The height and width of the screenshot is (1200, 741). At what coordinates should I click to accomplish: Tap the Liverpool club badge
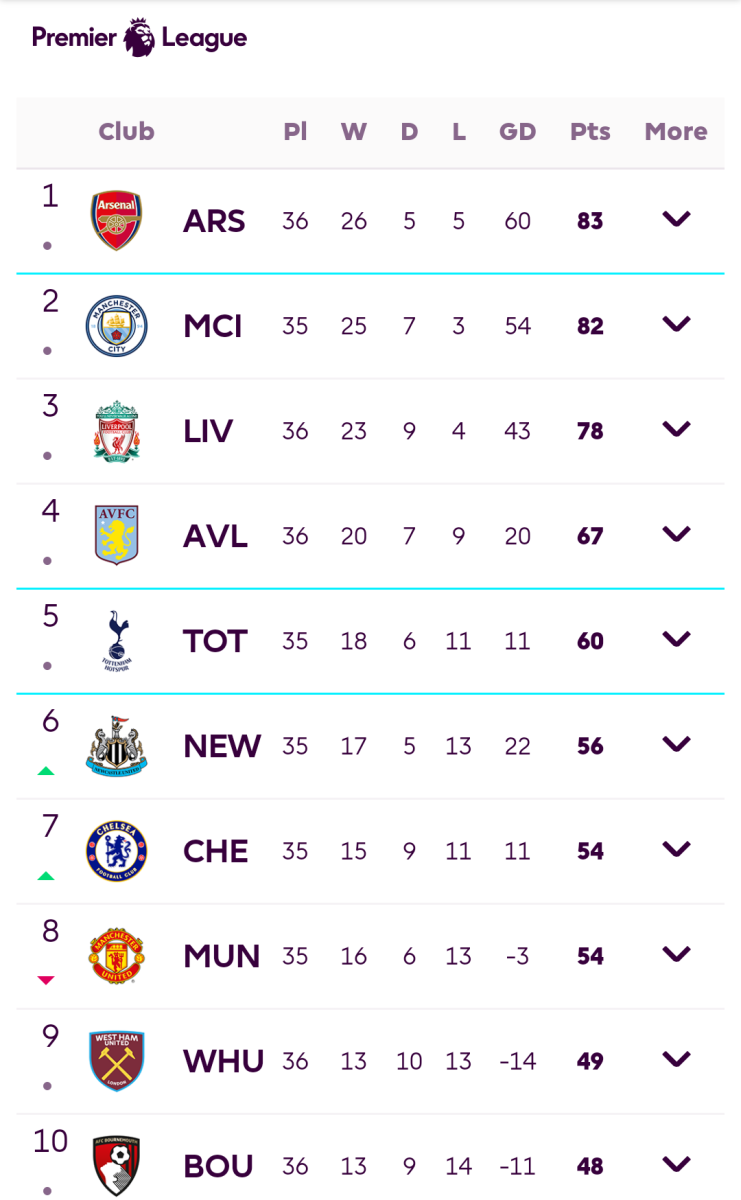[x=117, y=431]
